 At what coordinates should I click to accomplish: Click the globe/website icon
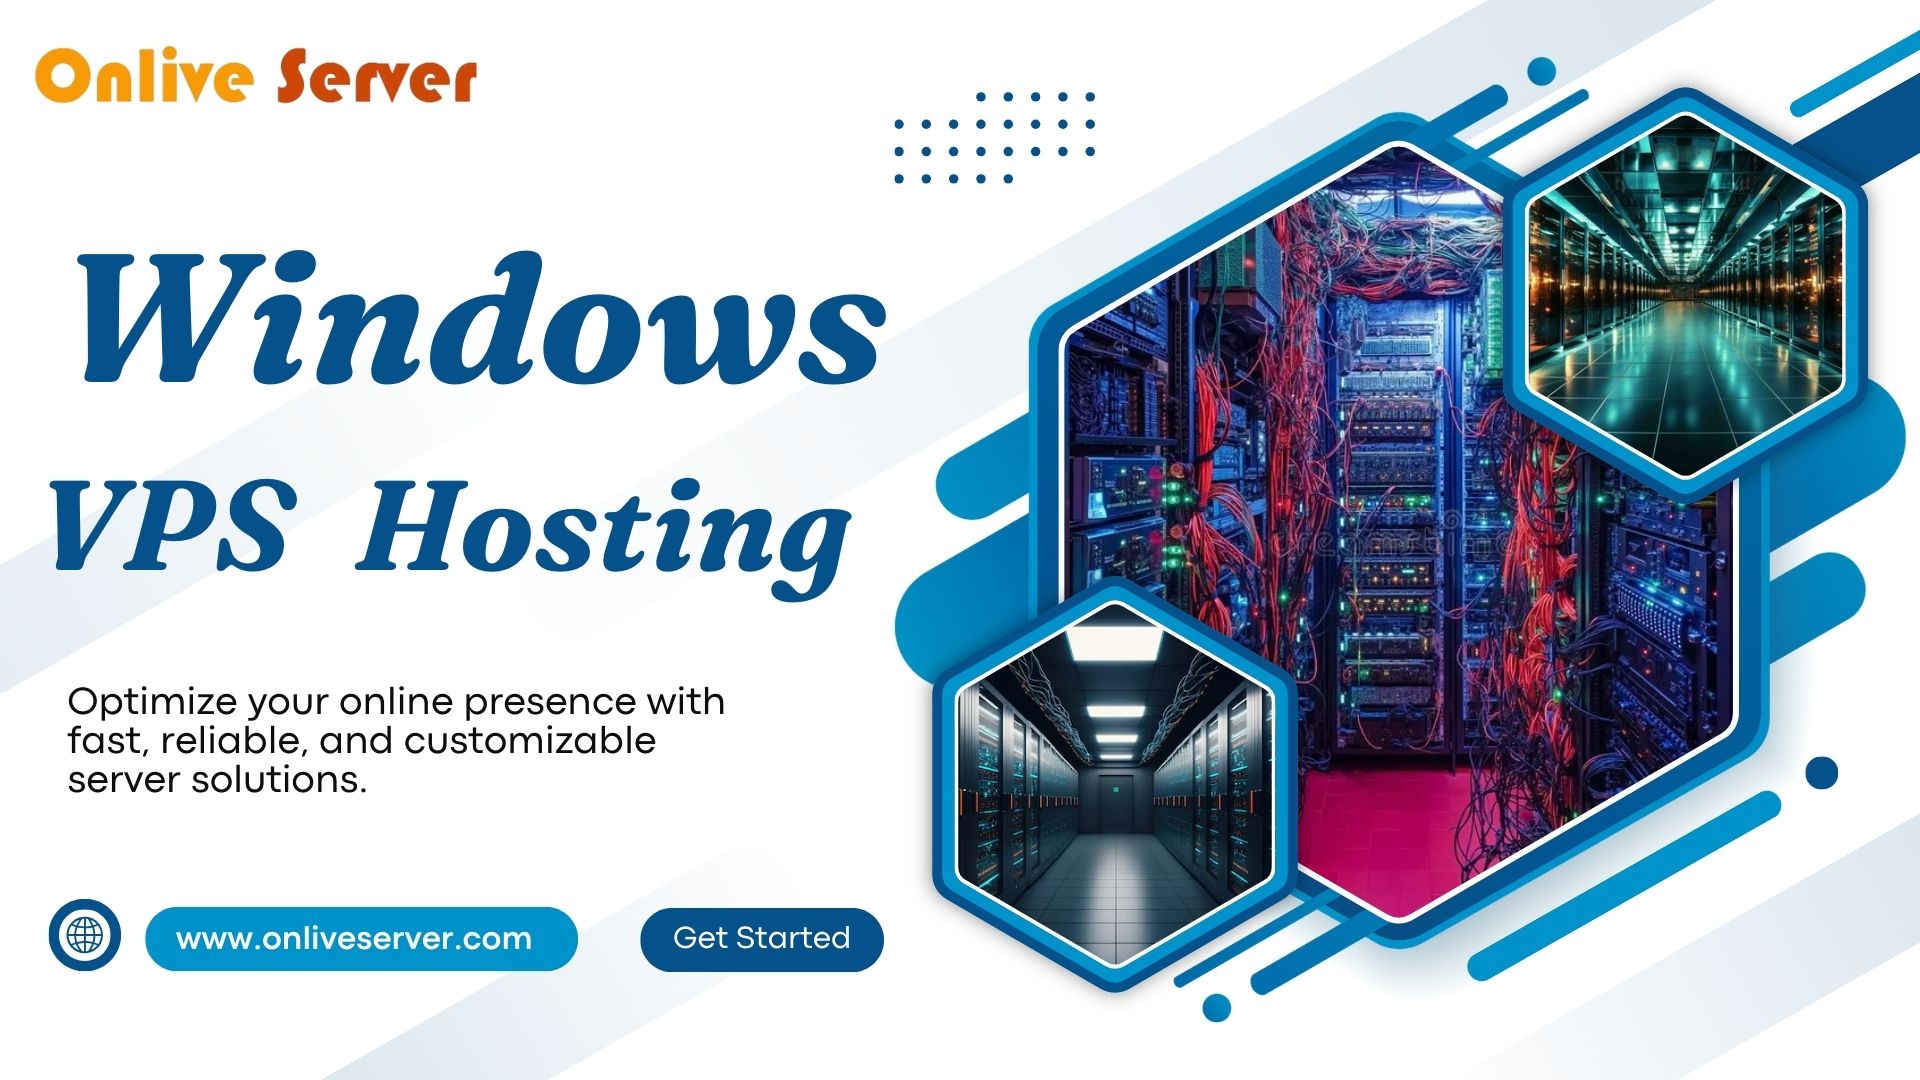pos(82,940)
